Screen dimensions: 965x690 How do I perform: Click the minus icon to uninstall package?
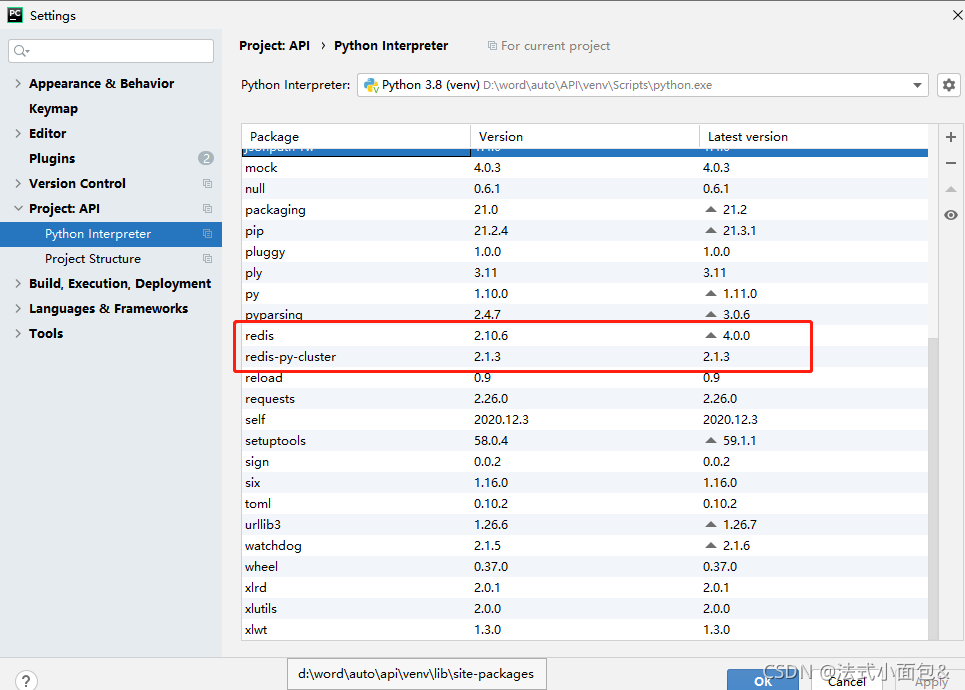click(x=951, y=163)
